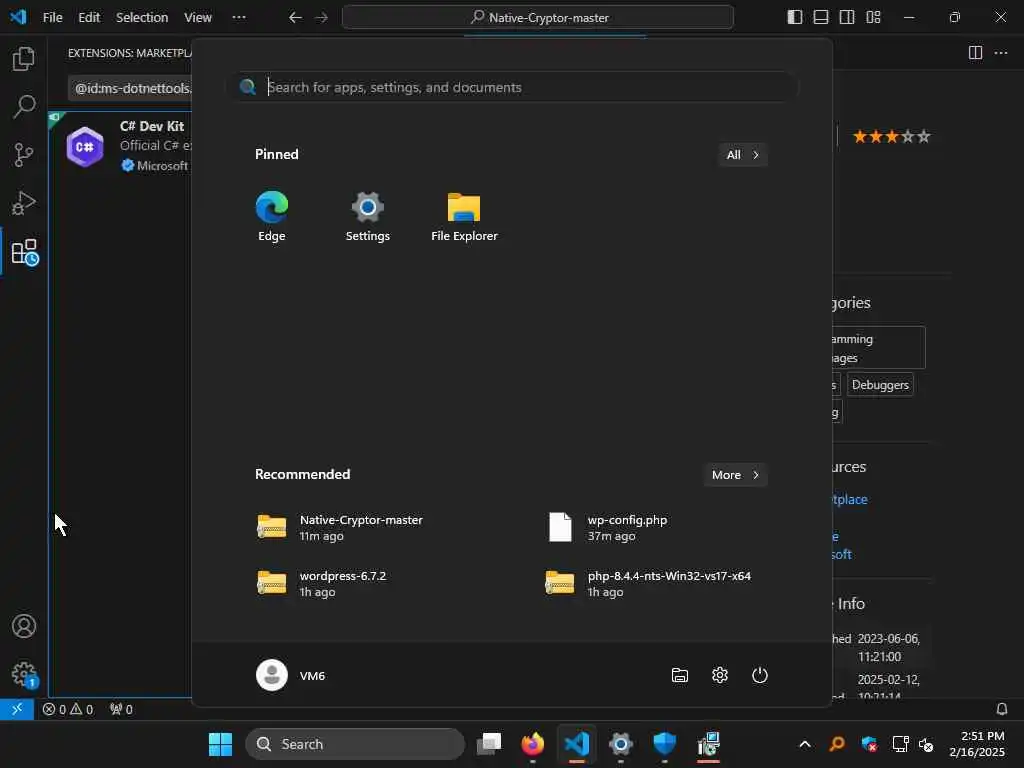The height and width of the screenshot is (768, 1024).
Task: Show All apps in Start menu
Action: coord(743,155)
